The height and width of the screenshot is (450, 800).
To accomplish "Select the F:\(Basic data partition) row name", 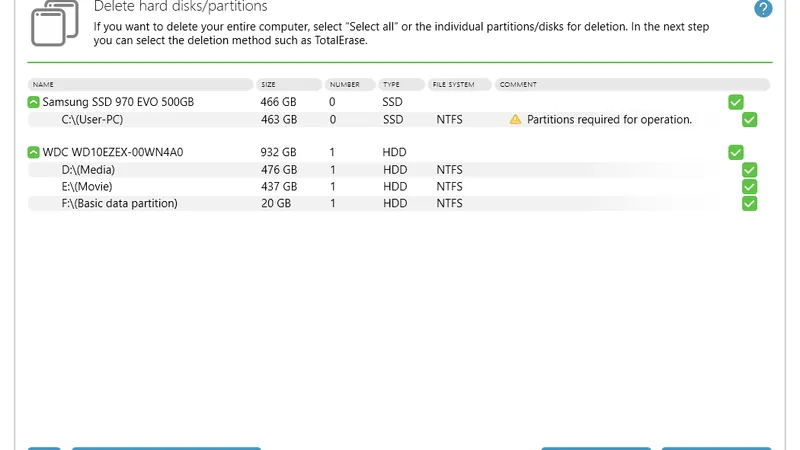I will pos(119,204).
